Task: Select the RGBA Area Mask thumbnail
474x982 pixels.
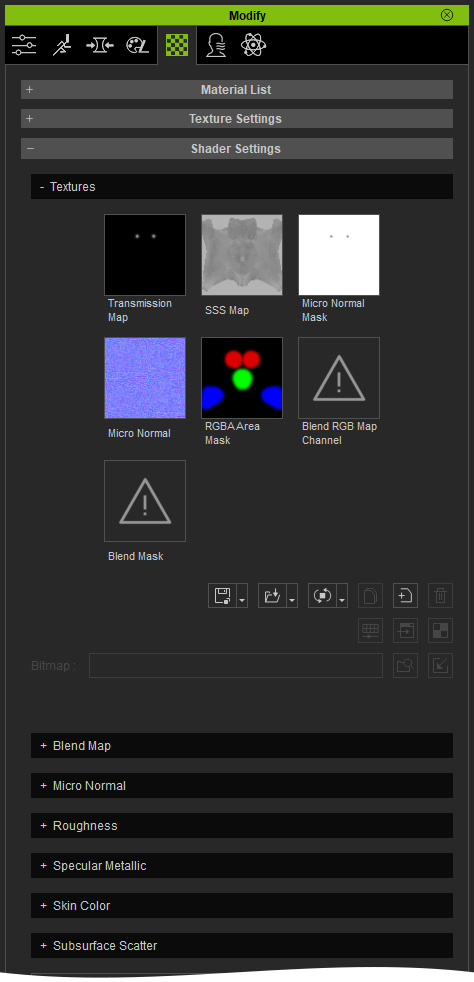Action: point(242,378)
